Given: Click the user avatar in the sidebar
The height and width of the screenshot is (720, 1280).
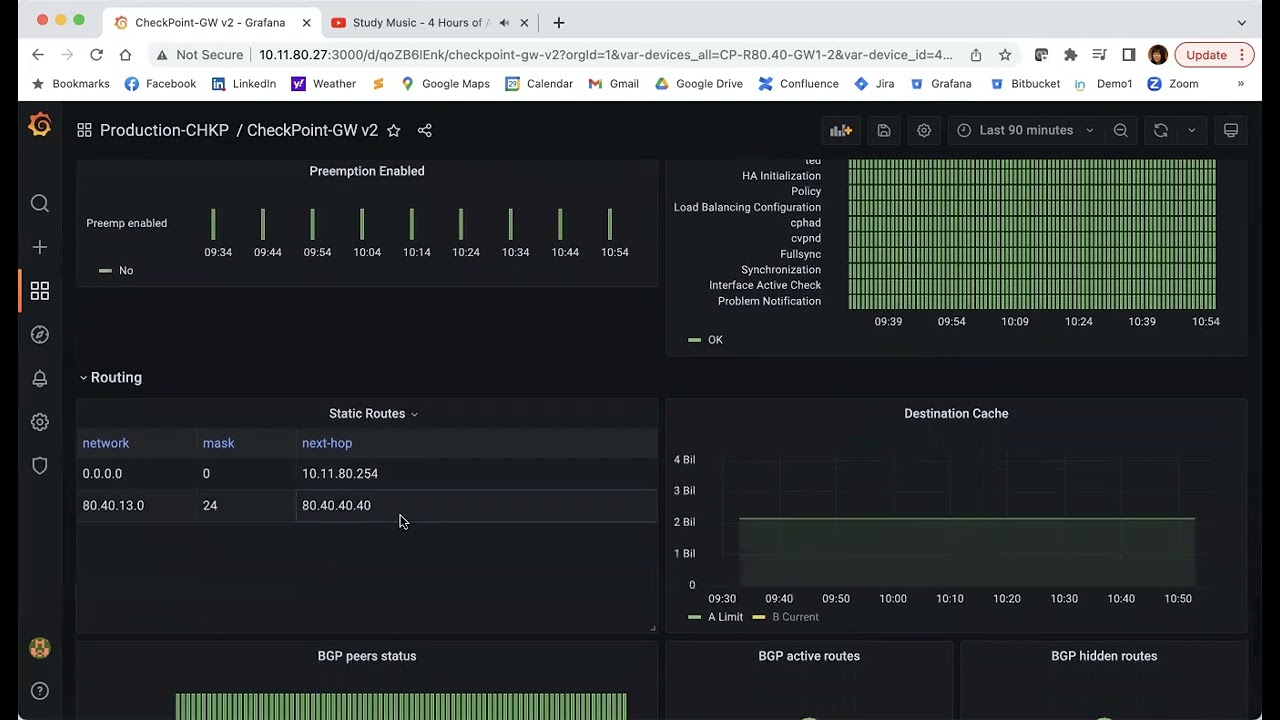Looking at the screenshot, I should (x=40, y=648).
